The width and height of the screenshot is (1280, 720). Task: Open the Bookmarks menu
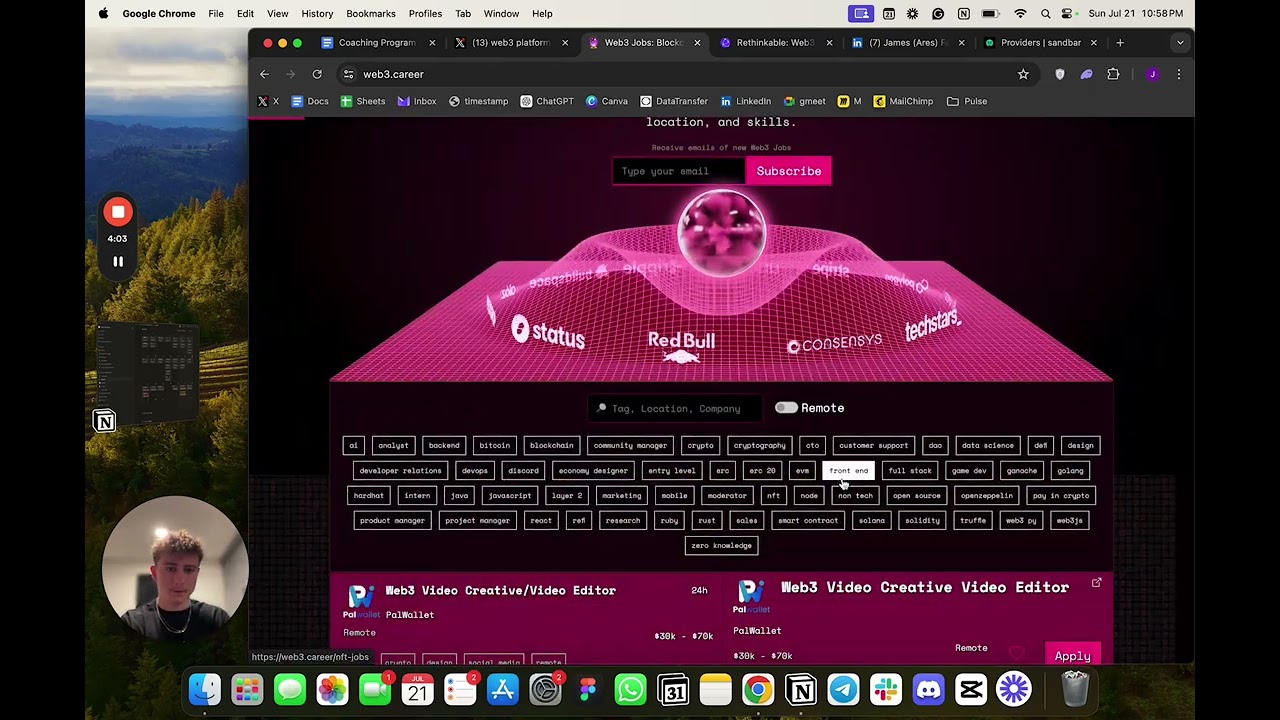371,14
